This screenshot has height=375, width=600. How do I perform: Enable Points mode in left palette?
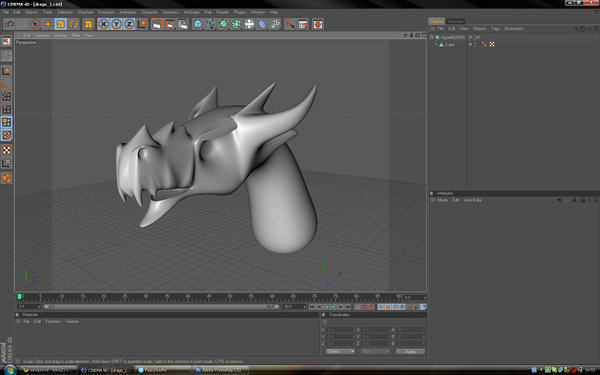[x=7, y=96]
